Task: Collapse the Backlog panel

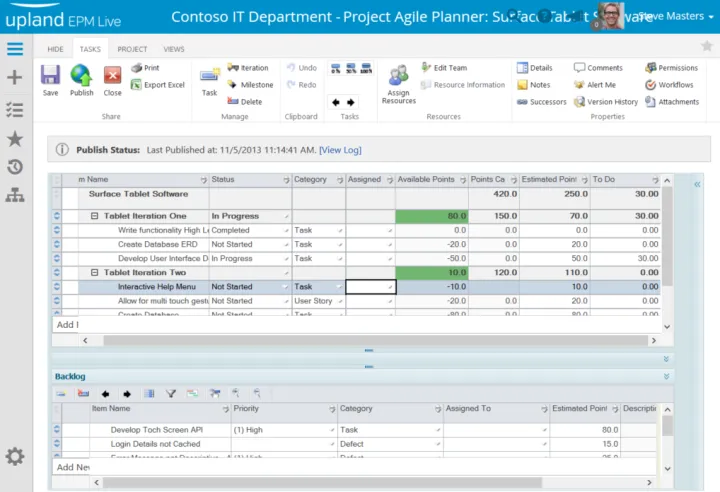Action: [666, 376]
